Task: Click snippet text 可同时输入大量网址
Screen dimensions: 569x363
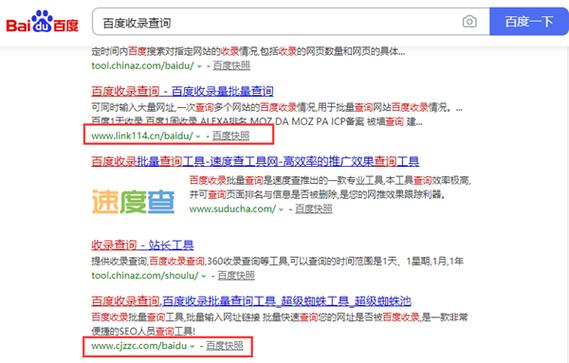Action: [133, 108]
